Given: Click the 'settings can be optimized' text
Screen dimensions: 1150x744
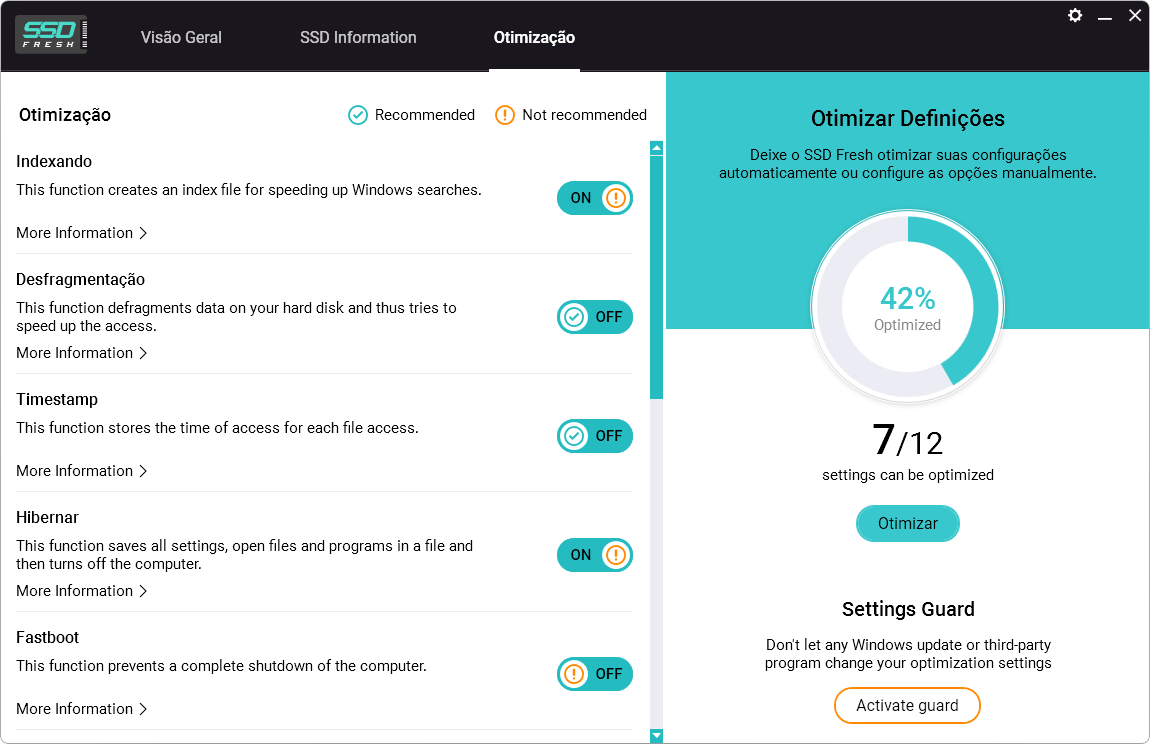Looking at the screenshot, I should tap(908, 475).
